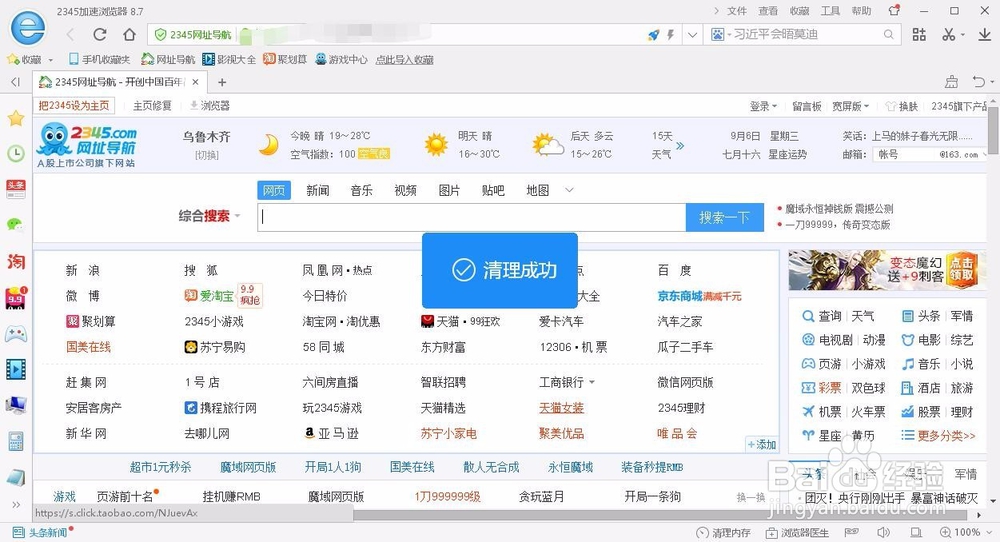
Task: Open history clock icon in sidebar
Action: point(16,153)
